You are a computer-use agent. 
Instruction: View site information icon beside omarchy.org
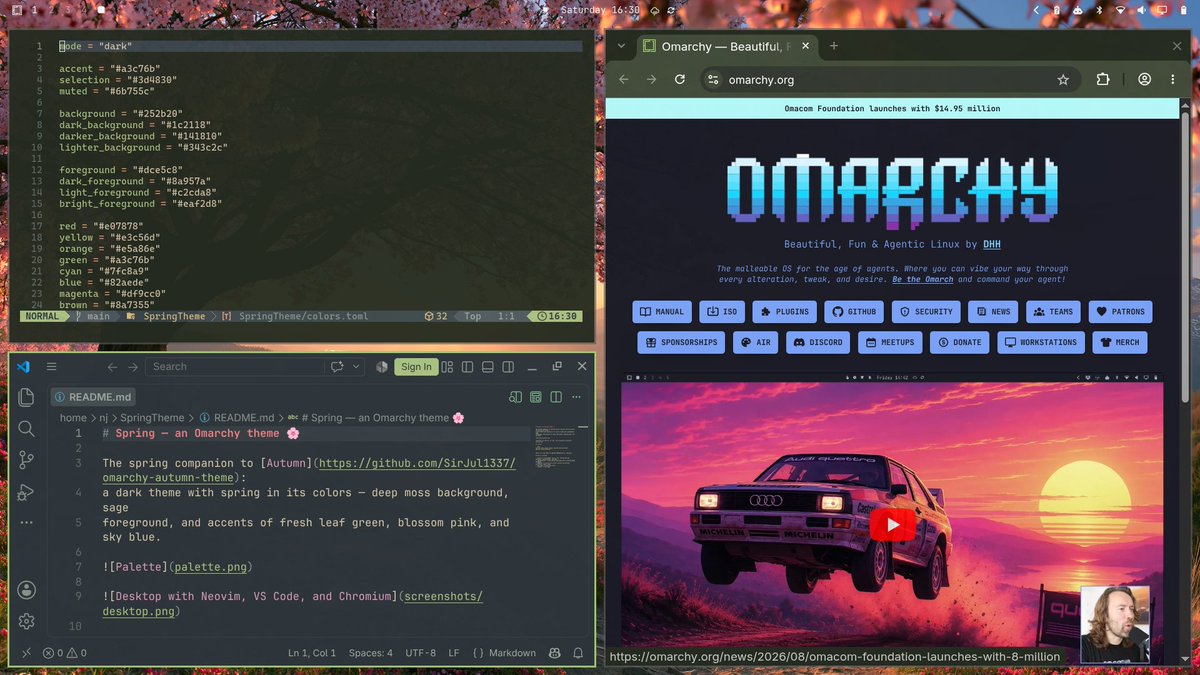pos(712,79)
